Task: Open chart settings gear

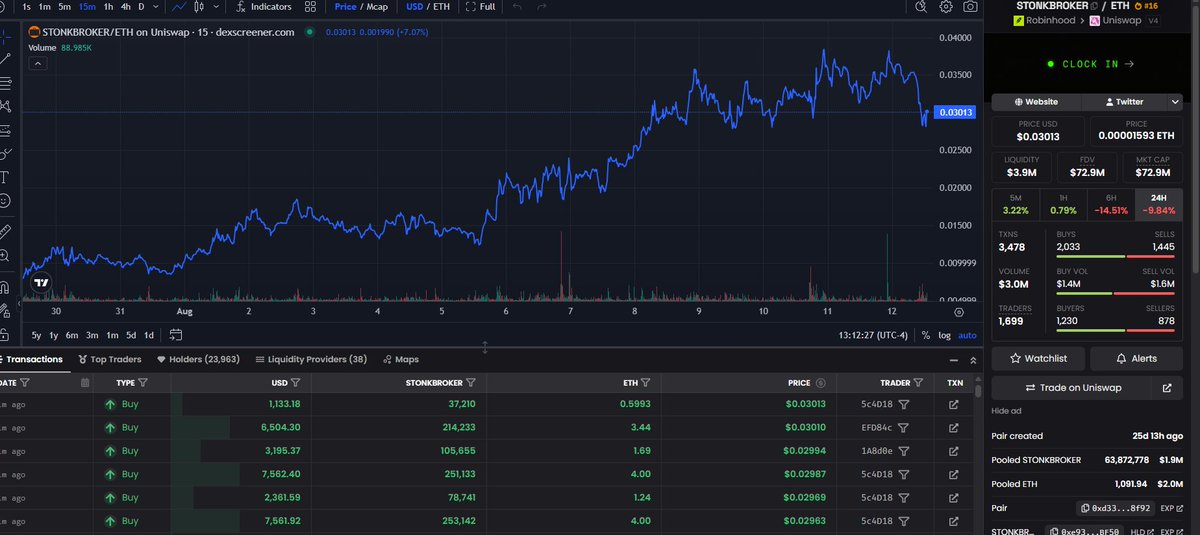Action: click(946, 7)
